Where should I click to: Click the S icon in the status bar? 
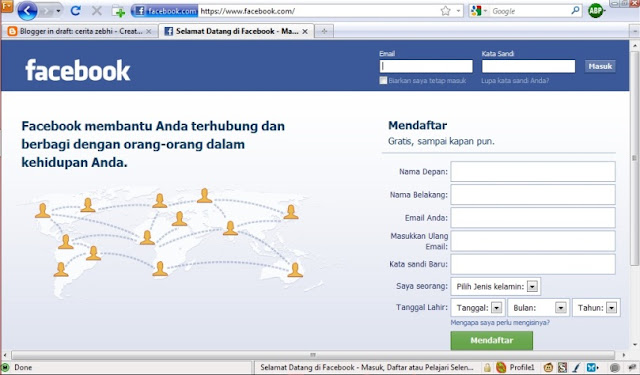[562, 367]
